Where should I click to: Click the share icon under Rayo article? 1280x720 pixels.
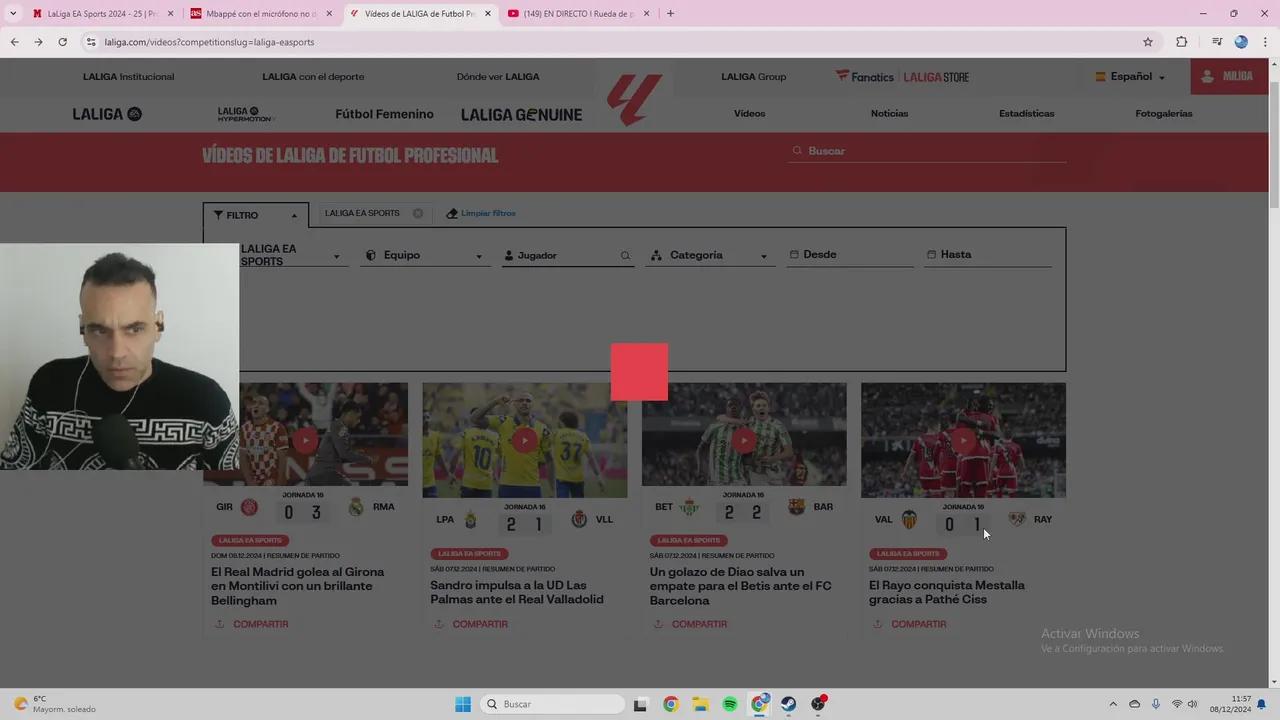point(877,624)
